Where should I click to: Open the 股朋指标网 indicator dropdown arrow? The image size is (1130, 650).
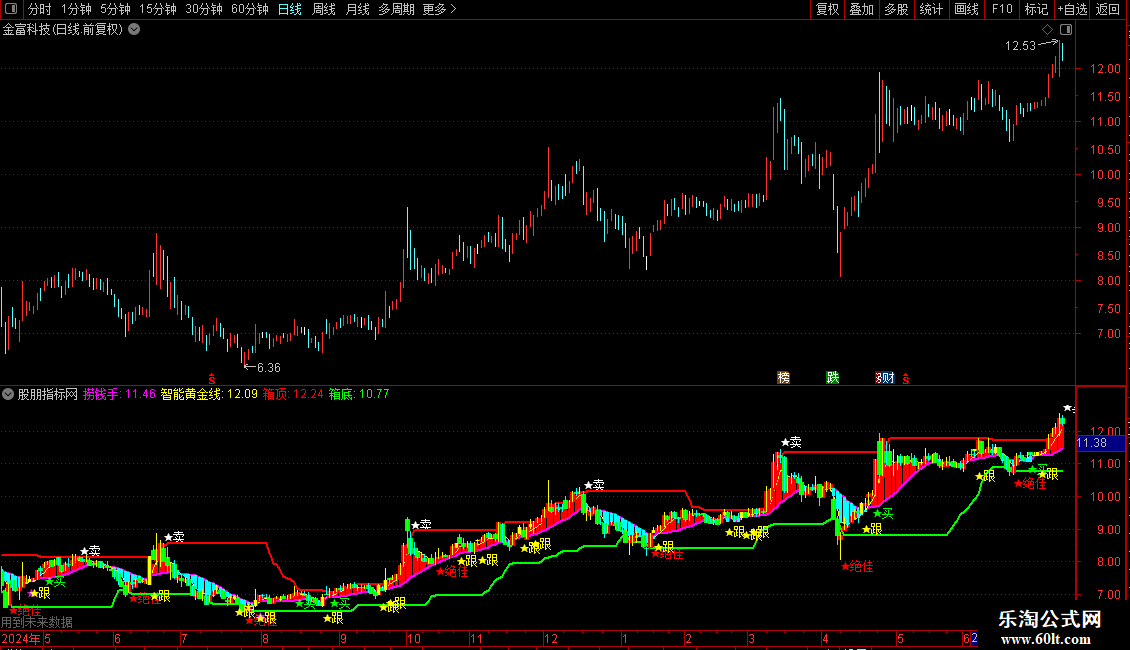point(8,394)
